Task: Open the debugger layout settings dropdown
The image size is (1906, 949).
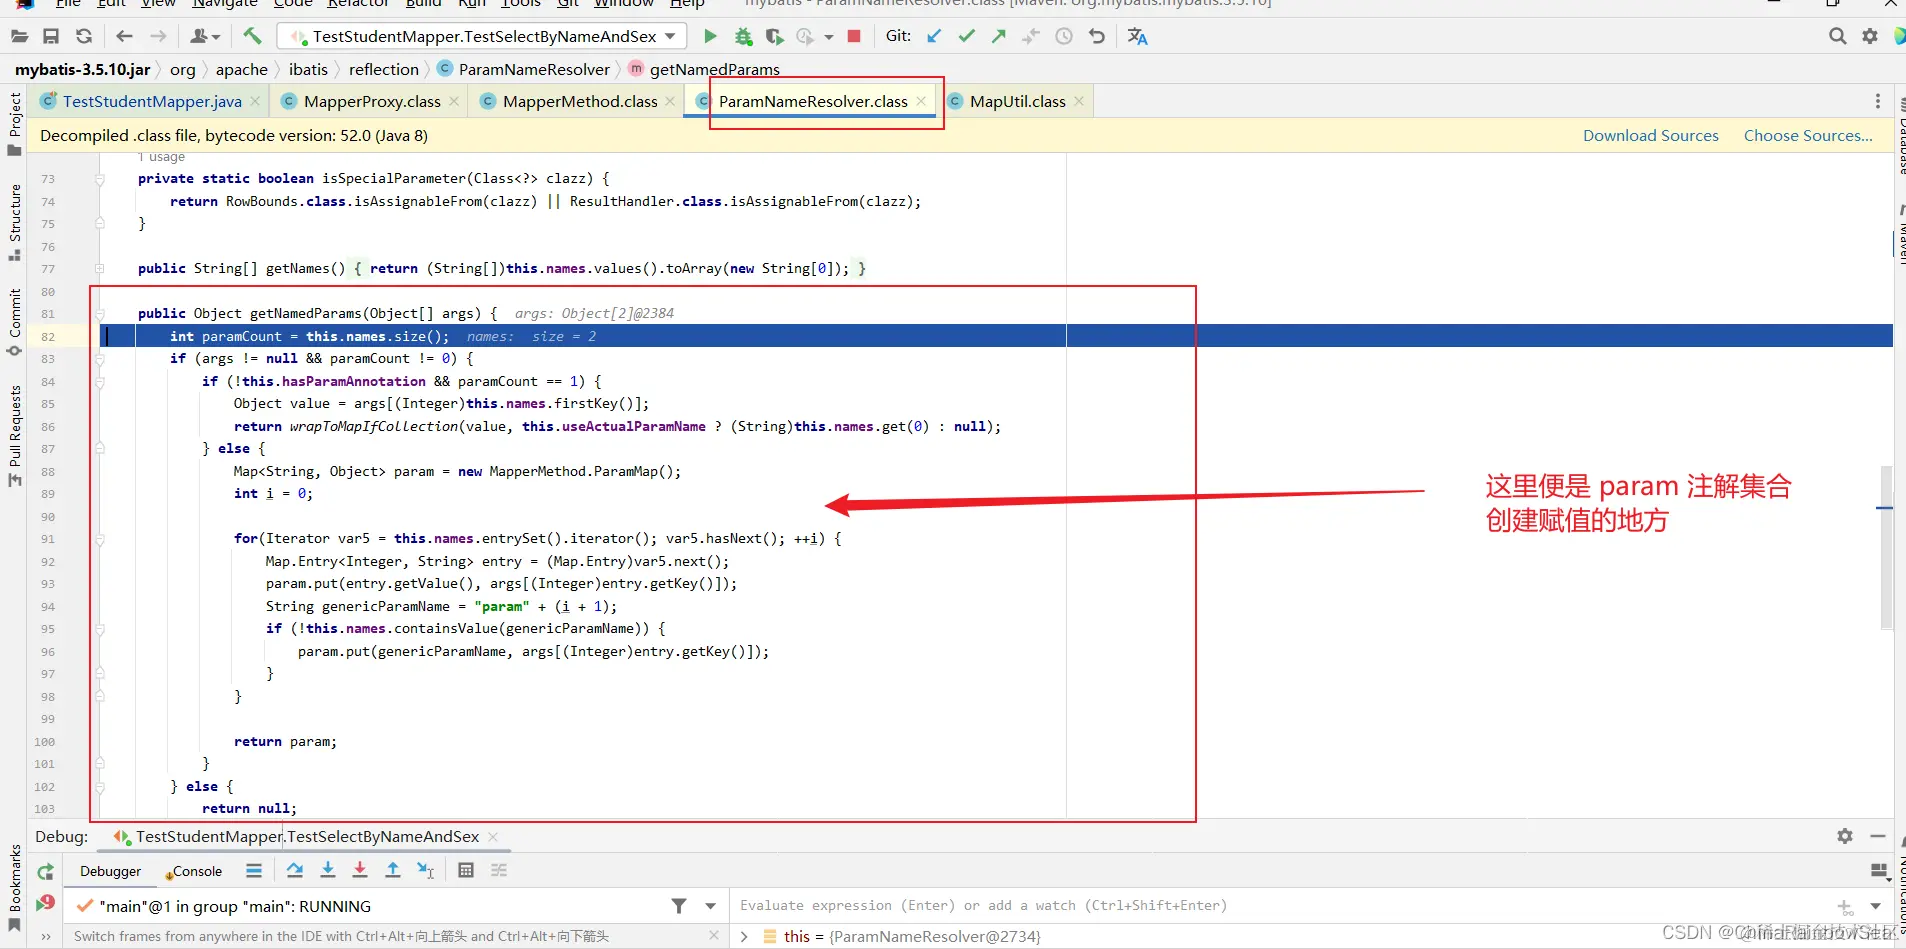Action: pos(1879,871)
